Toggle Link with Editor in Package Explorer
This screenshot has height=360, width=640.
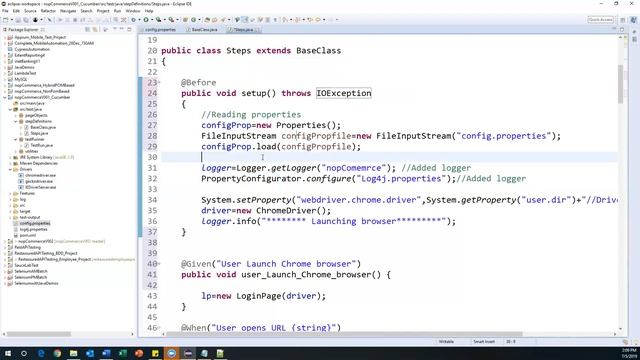coord(95,30)
